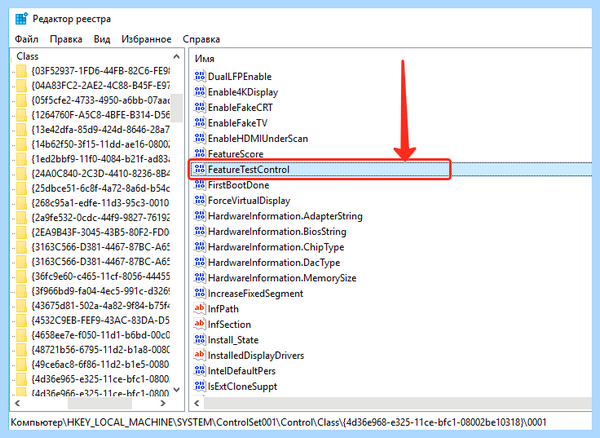Select the HardwareInformation.DacType value
Screen dimensions: 600x438
click(x=274, y=262)
